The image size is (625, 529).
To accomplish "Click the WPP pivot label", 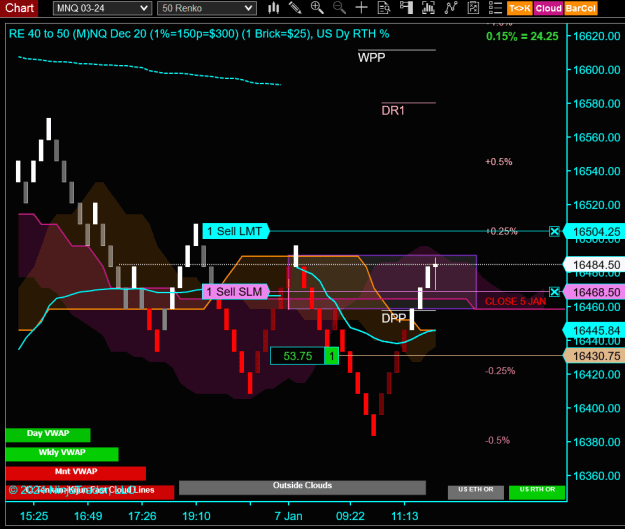I will click(371, 58).
